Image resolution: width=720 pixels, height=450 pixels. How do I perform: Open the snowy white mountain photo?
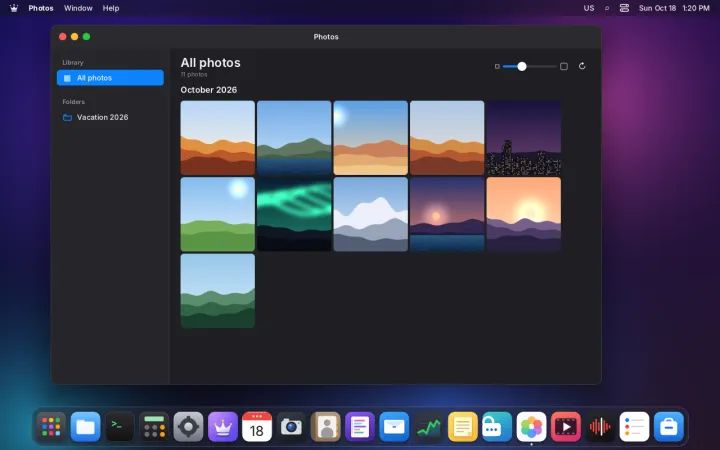[x=371, y=214]
